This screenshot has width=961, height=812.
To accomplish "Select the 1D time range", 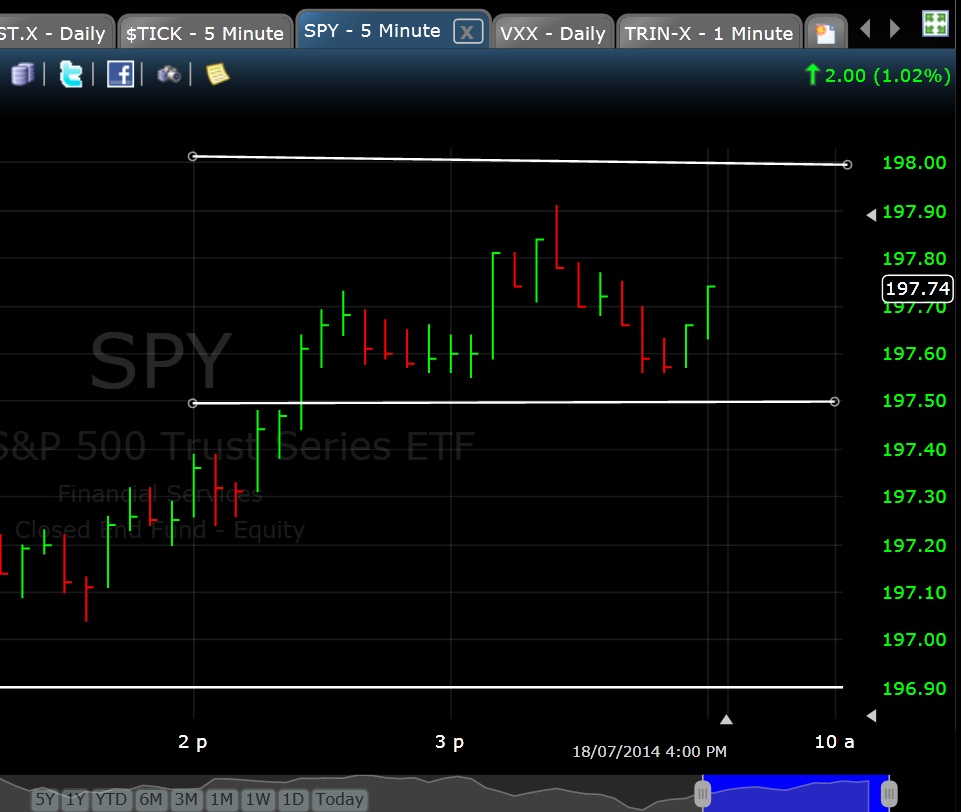I will (293, 799).
